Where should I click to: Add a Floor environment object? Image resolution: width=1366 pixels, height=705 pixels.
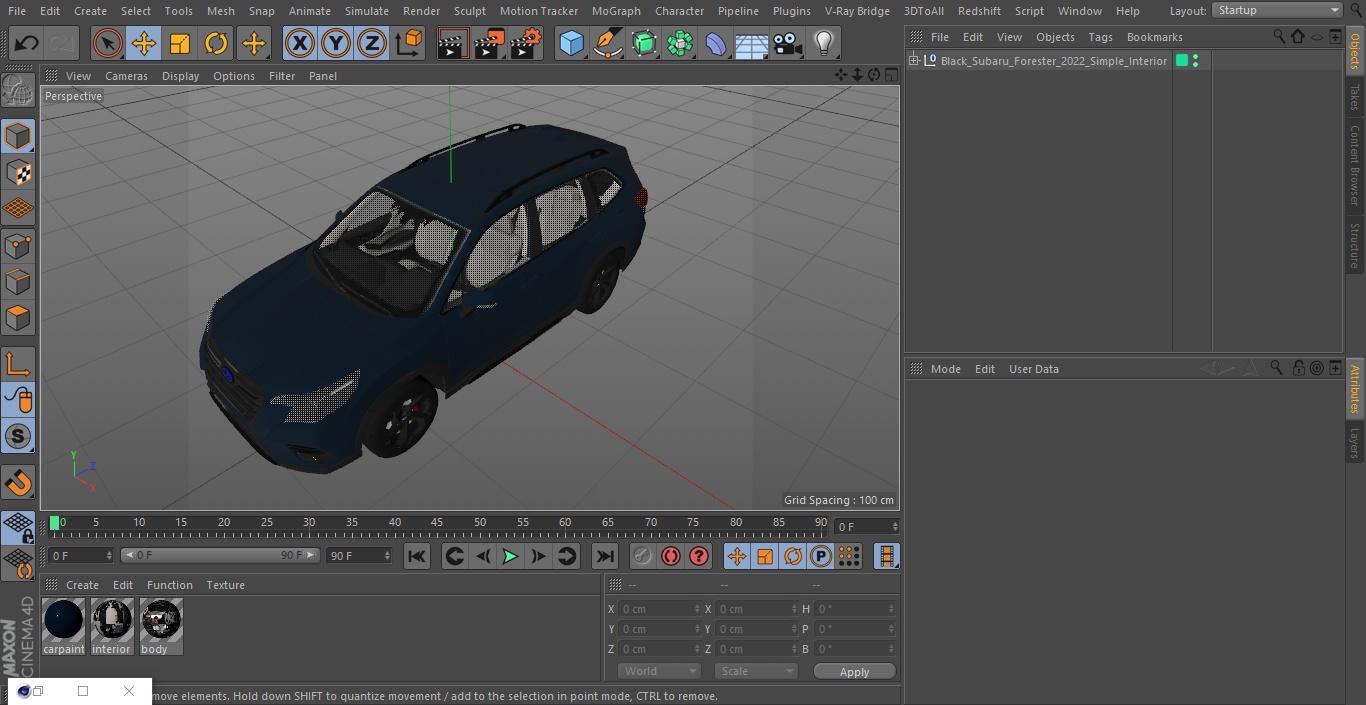[752, 43]
